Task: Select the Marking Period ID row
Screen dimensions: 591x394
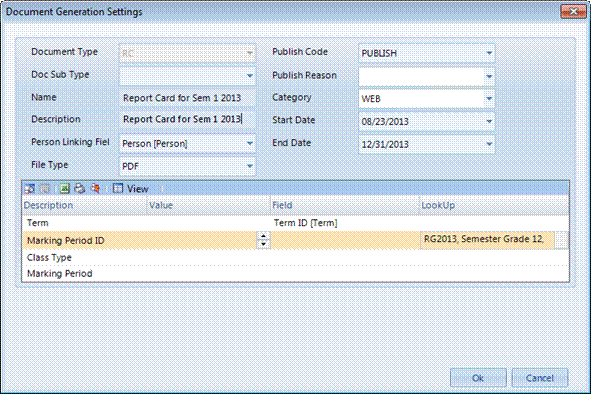Action: [295, 240]
